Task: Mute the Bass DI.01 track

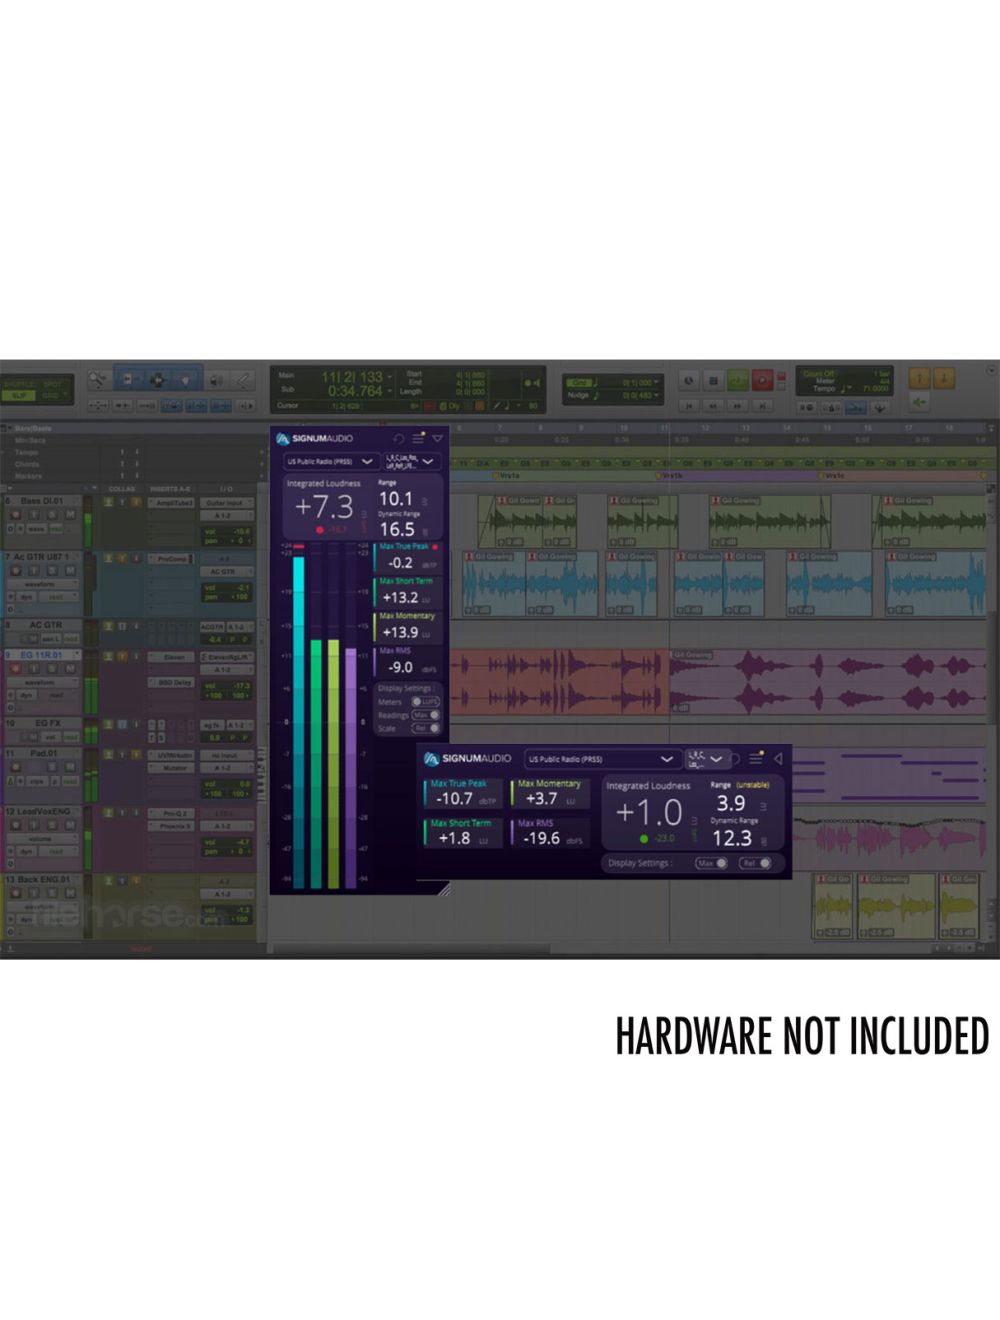Action: (72, 515)
